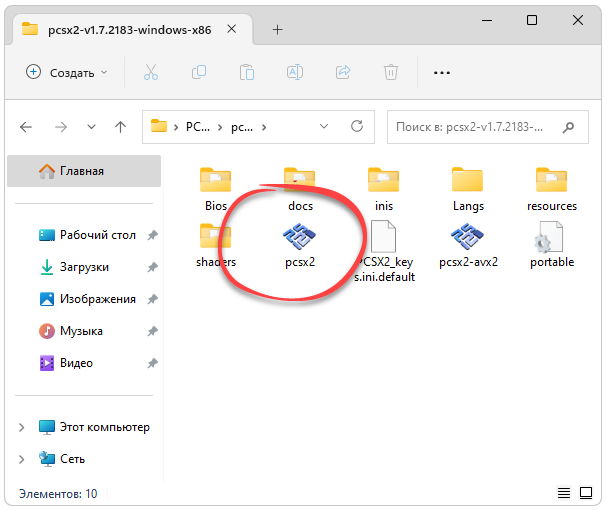This screenshot has width=607, height=510.
Task: Open the inis folder
Action: 384,189
